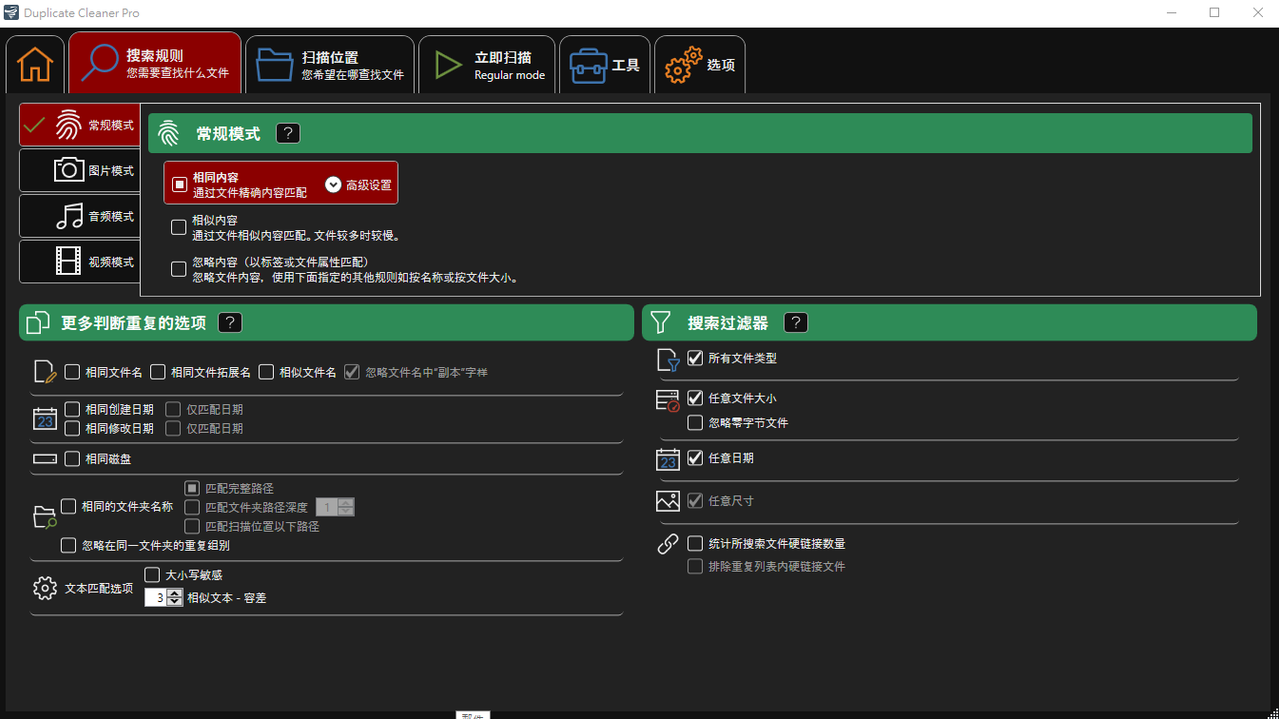This screenshot has height=719, width=1279.
Task: Open help for 更多判断重复的选项
Action: pos(230,323)
